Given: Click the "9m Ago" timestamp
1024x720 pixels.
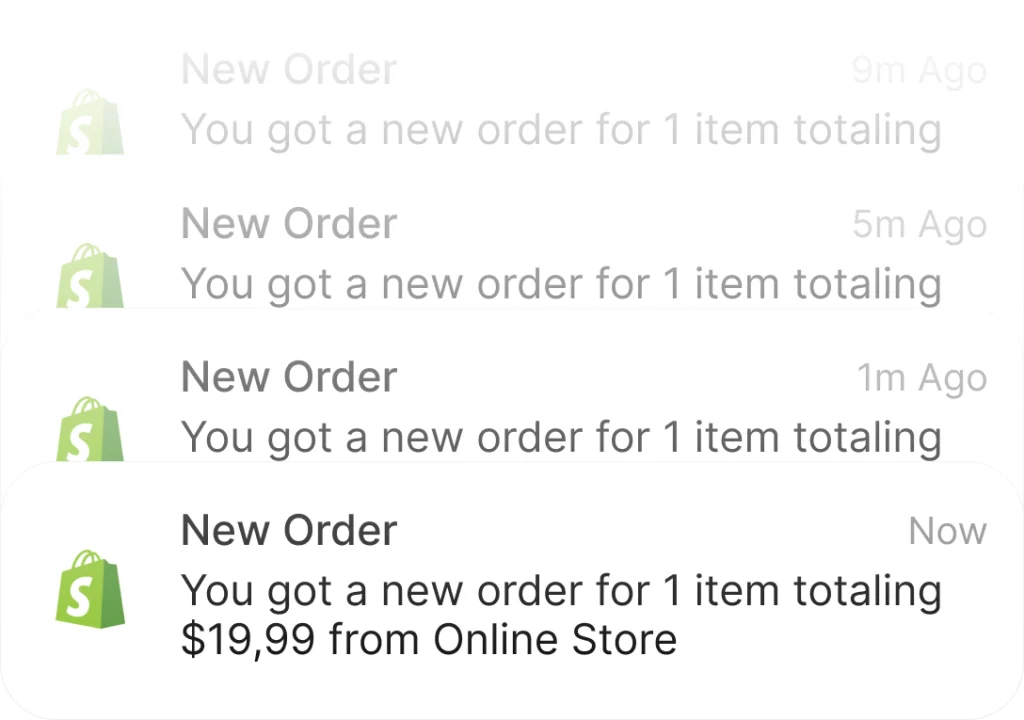Looking at the screenshot, I should (920, 71).
